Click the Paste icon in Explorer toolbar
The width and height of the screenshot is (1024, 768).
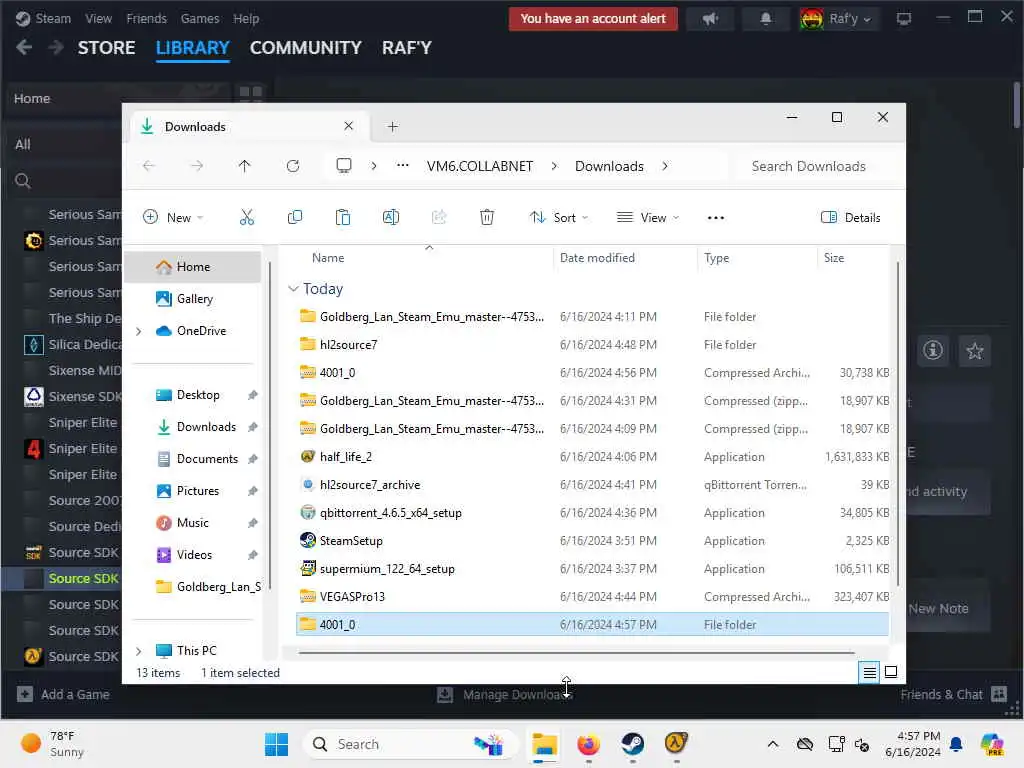(x=342, y=217)
